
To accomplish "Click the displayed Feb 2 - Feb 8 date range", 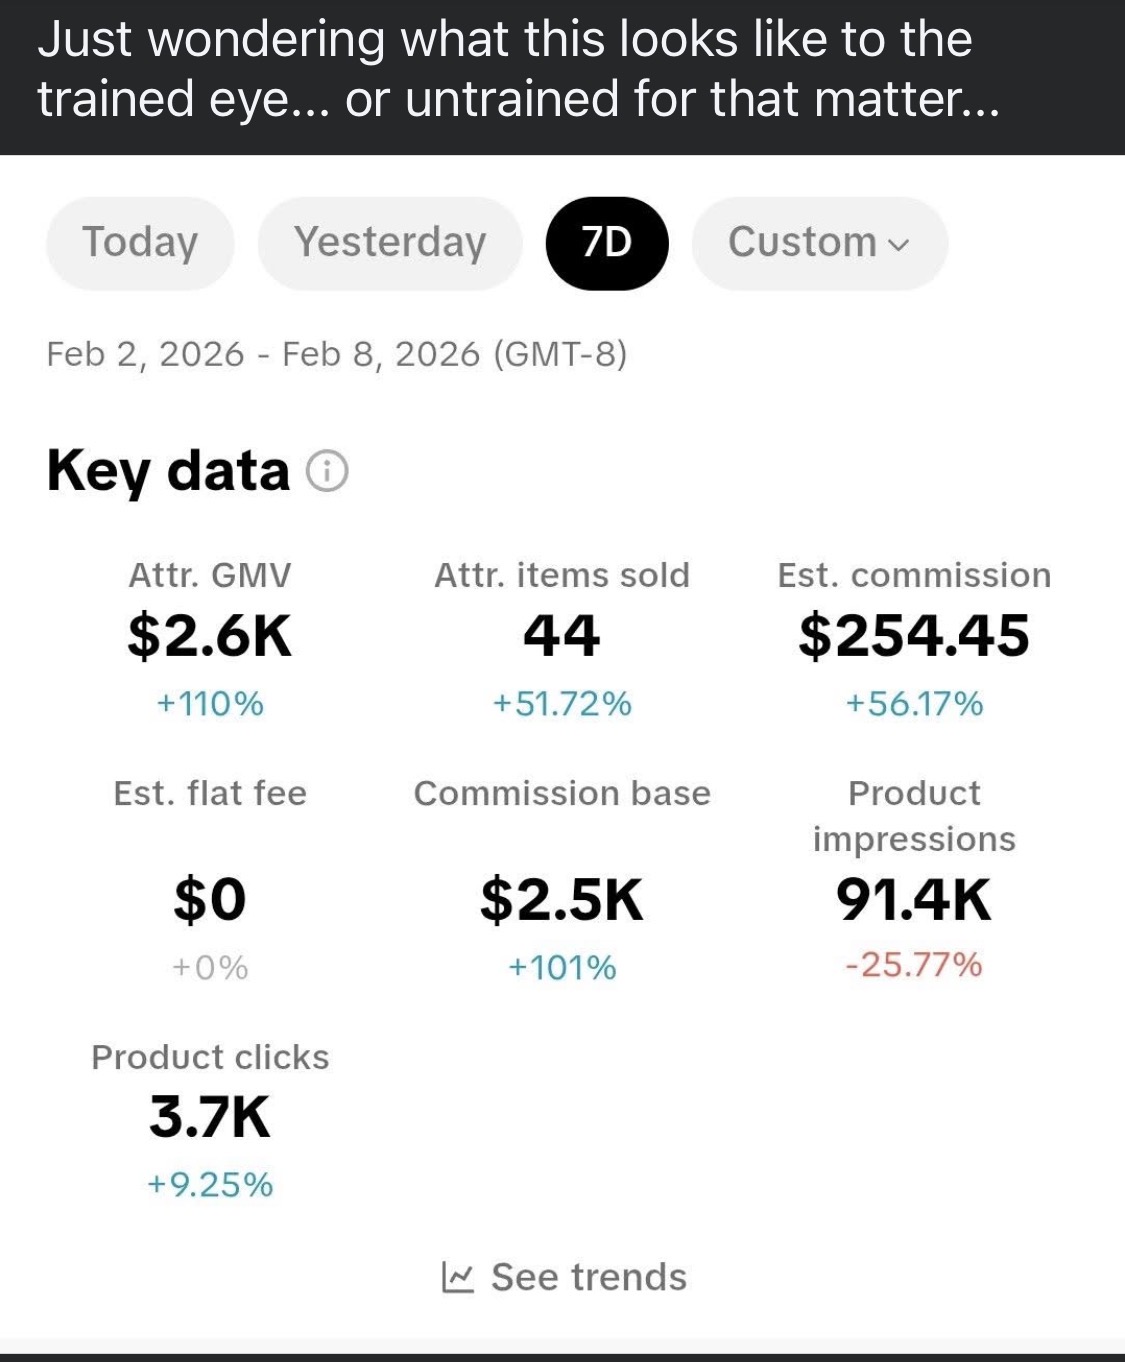I will click(337, 354).
